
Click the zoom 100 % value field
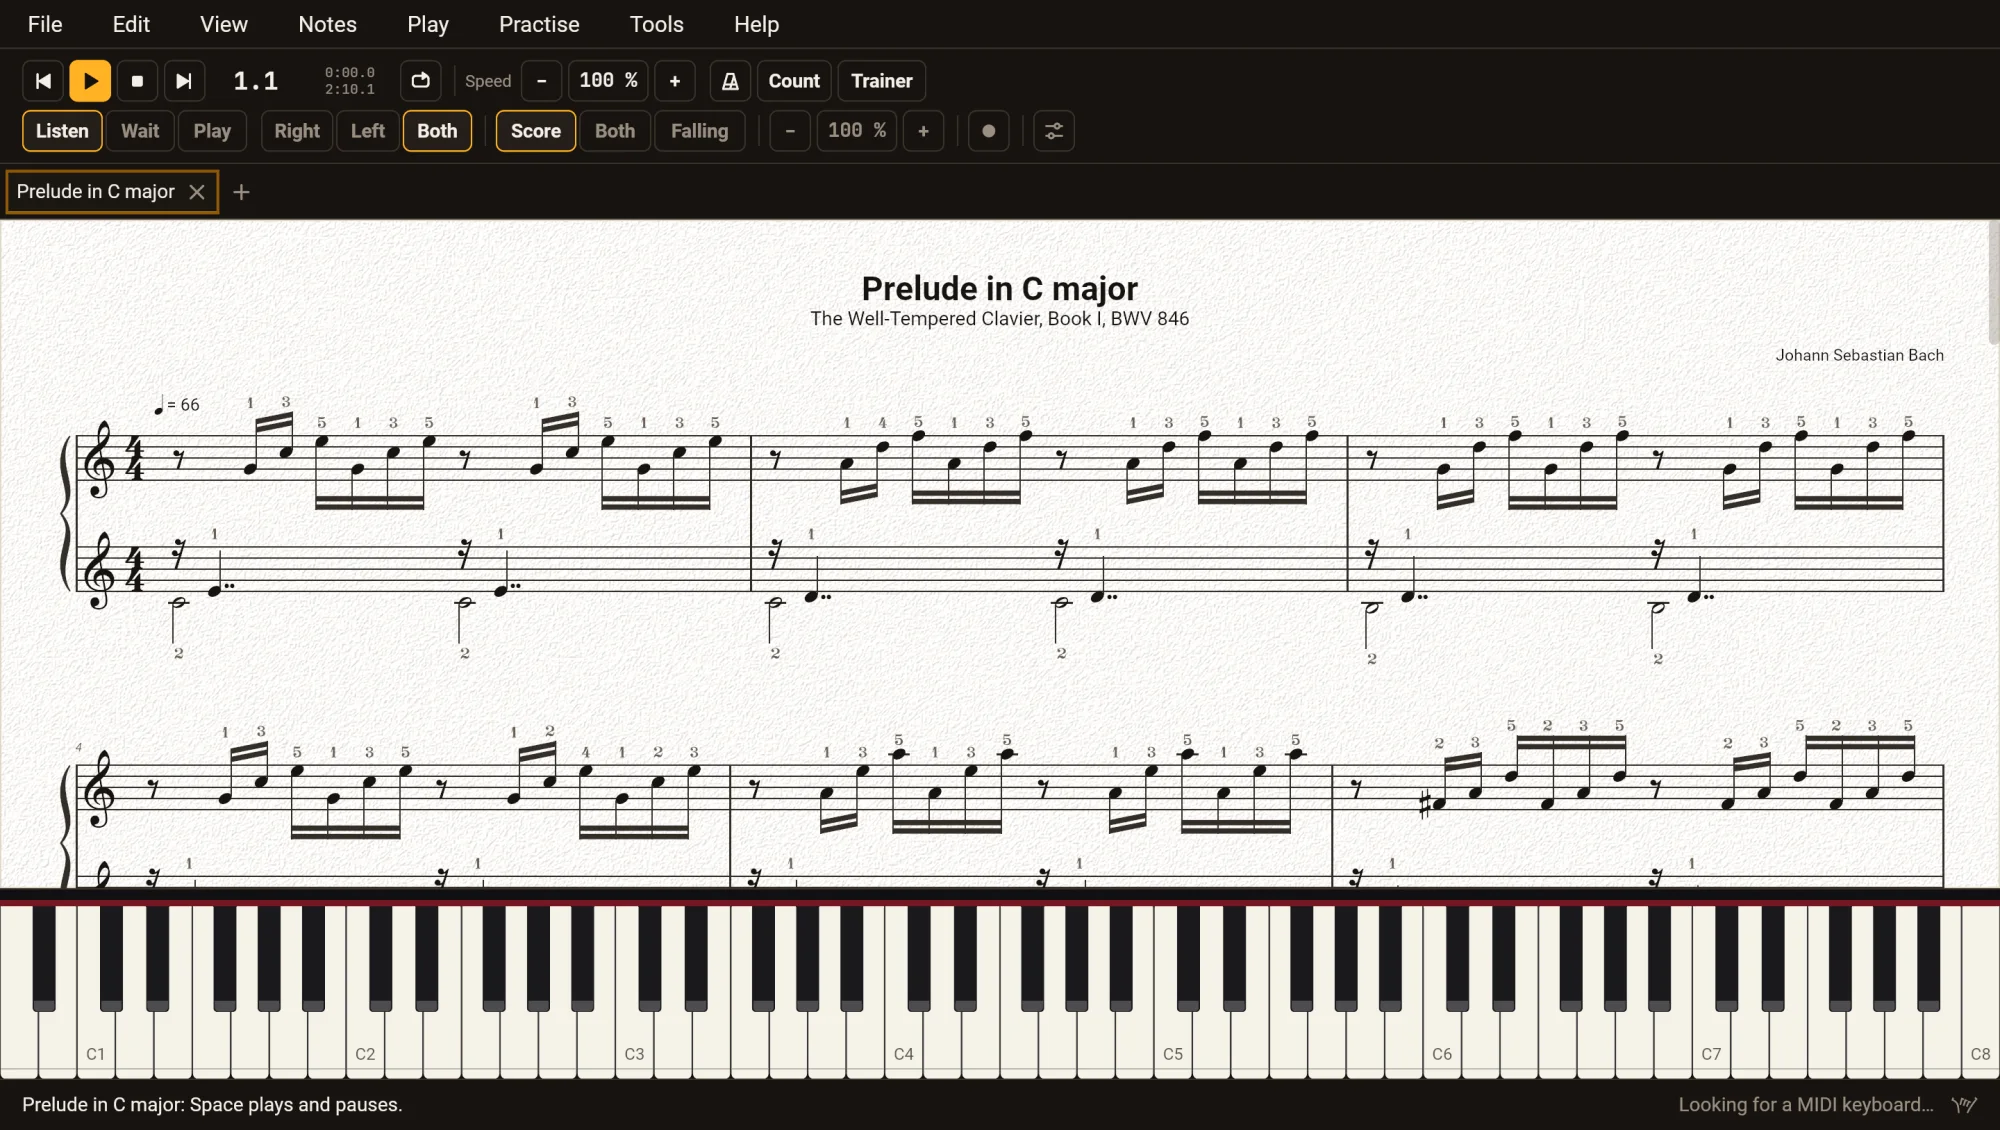pos(857,131)
